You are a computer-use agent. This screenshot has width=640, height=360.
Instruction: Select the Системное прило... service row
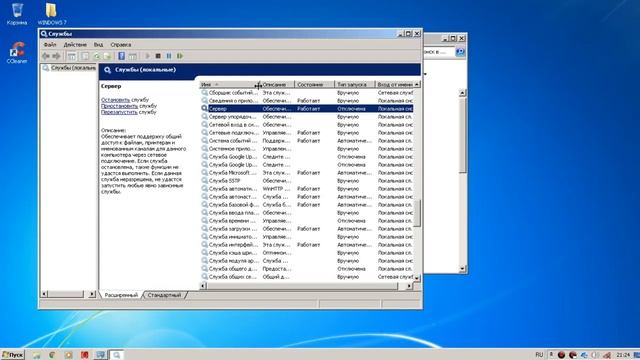307,149
